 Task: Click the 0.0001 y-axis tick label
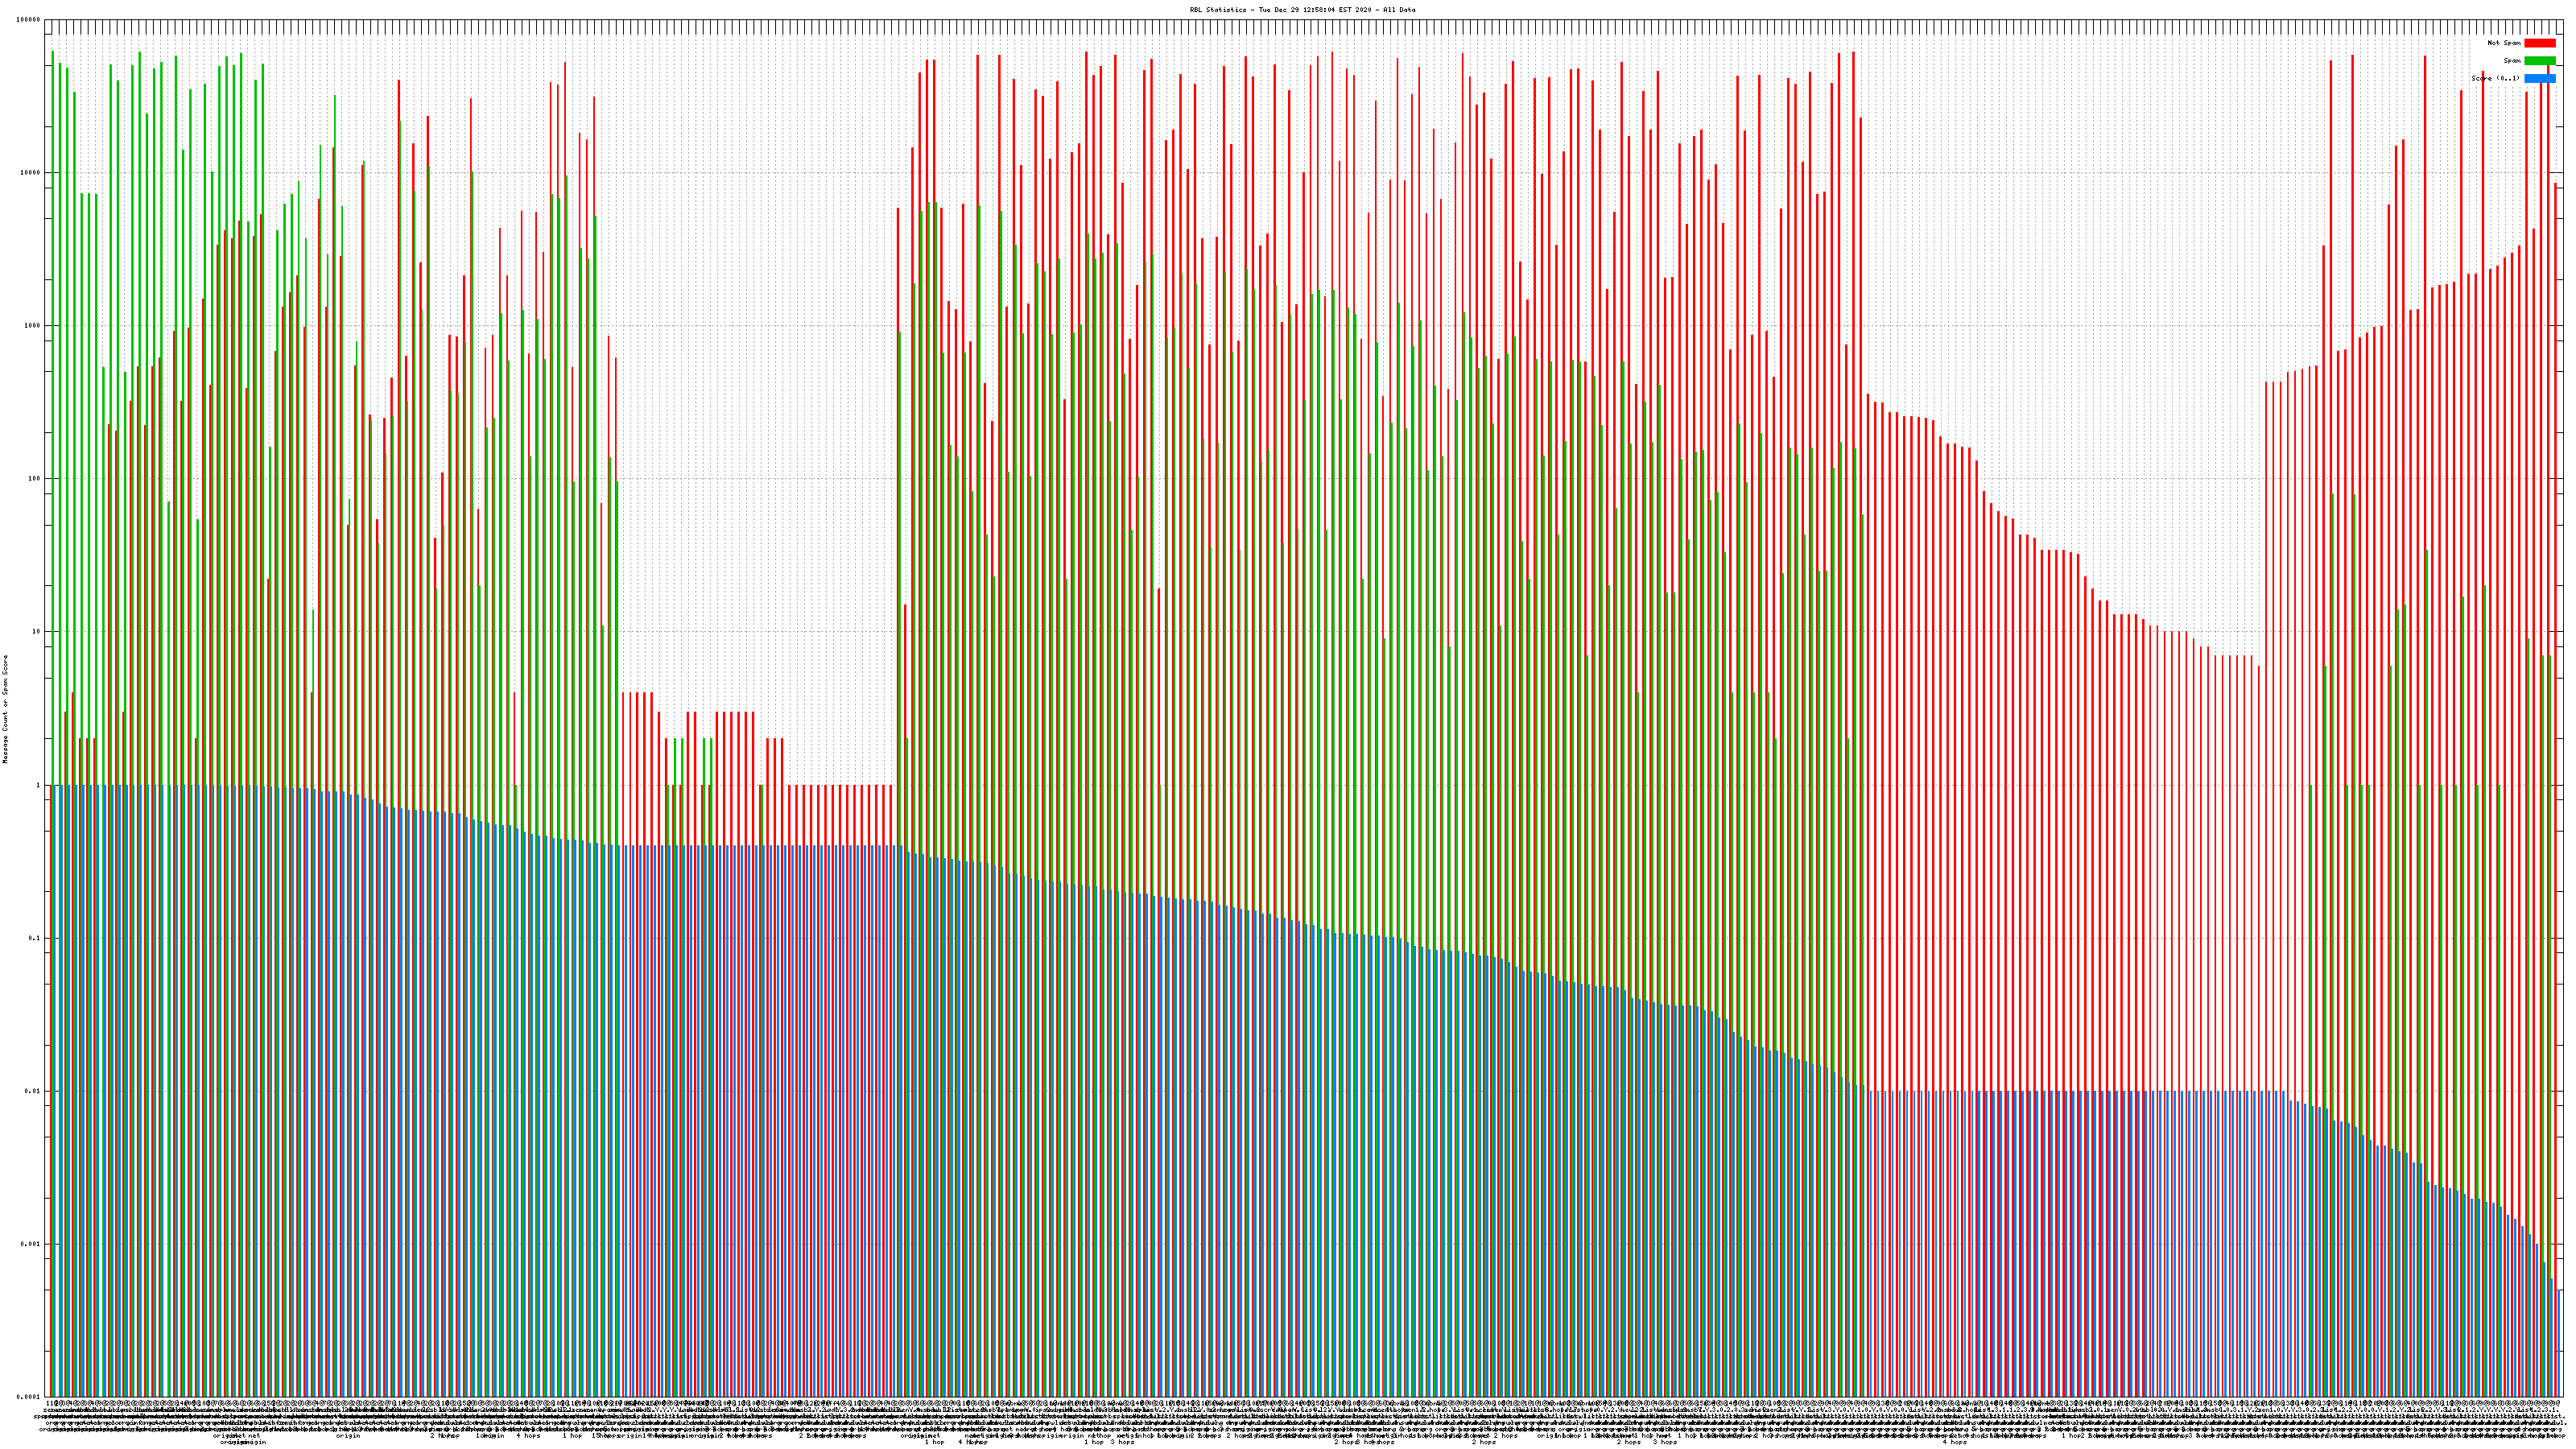29,1397
